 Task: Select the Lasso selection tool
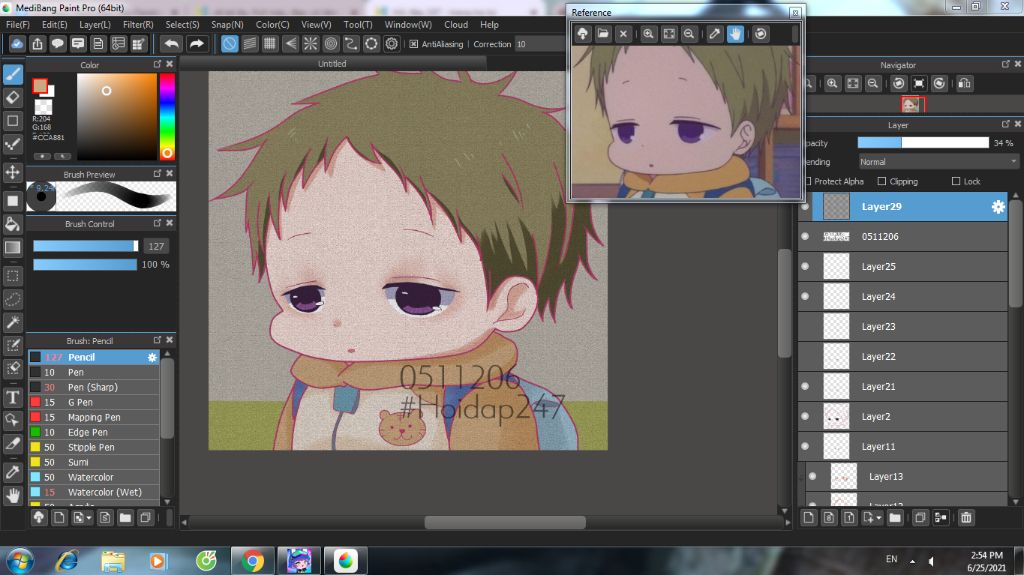tap(12, 299)
